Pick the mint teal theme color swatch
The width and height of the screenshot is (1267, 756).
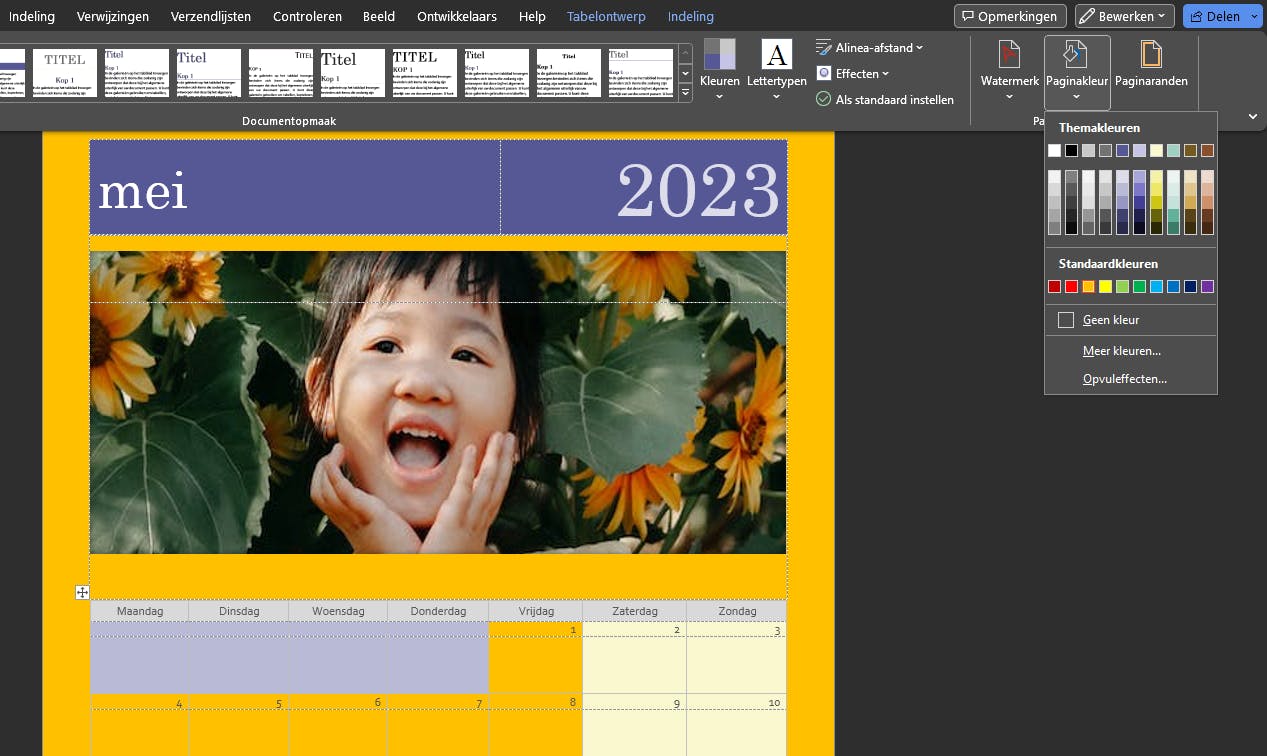pyautogui.click(x=1173, y=151)
